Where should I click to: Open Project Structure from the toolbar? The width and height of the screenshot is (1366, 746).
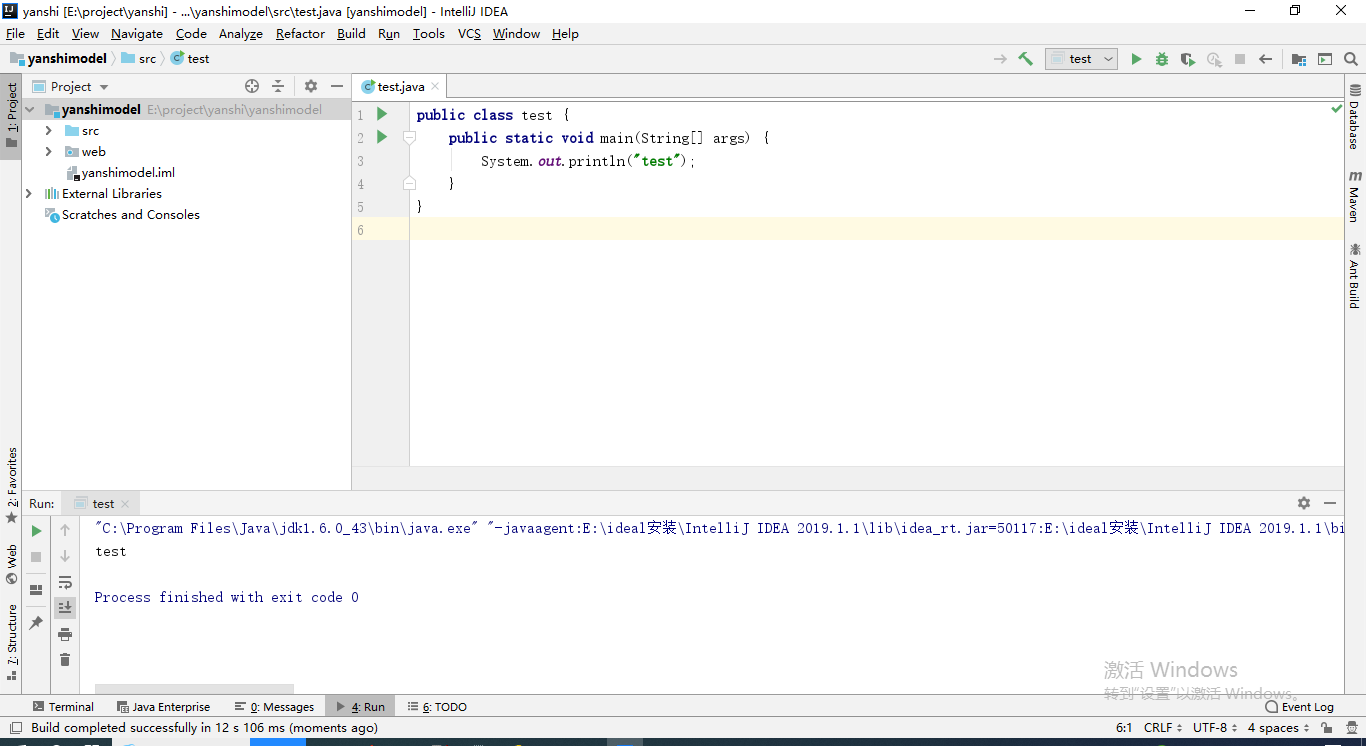pos(1298,59)
